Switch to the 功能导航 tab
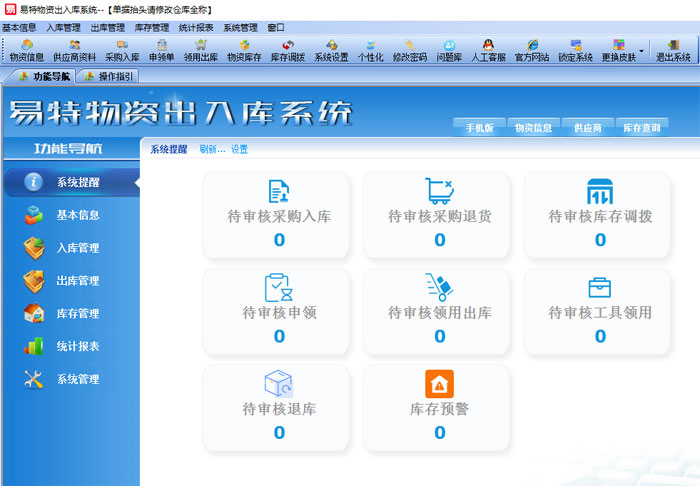Image resolution: width=700 pixels, height=486 pixels. [x=44, y=76]
